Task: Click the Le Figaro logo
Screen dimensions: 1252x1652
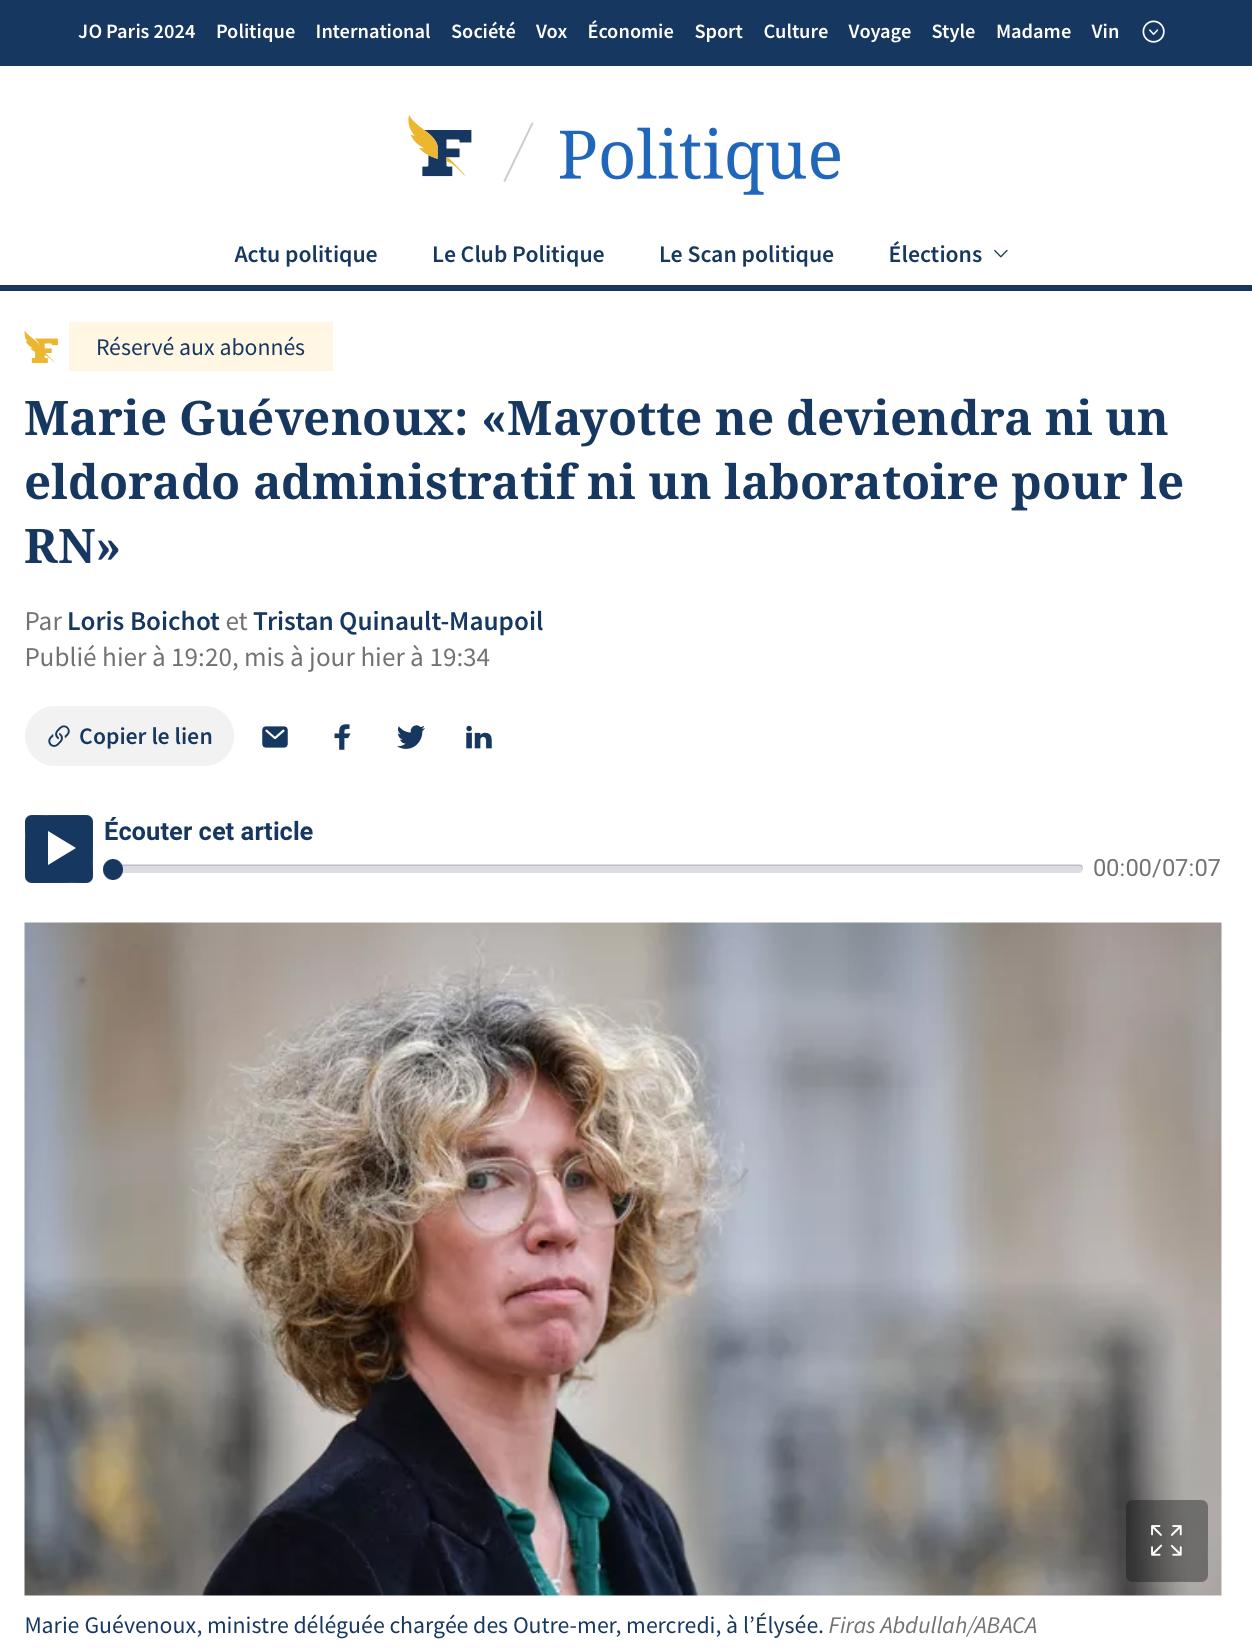Action: click(x=440, y=147)
